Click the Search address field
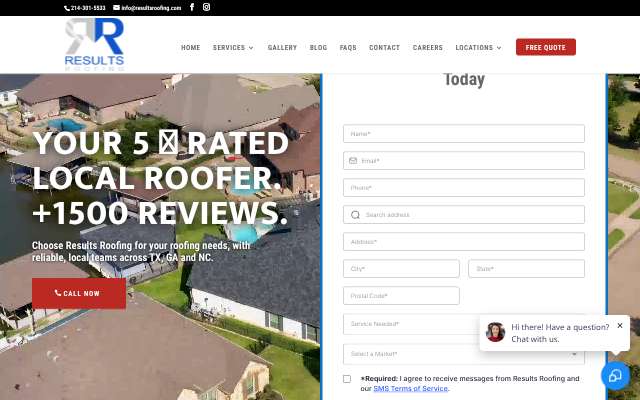 [x=464, y=215]
